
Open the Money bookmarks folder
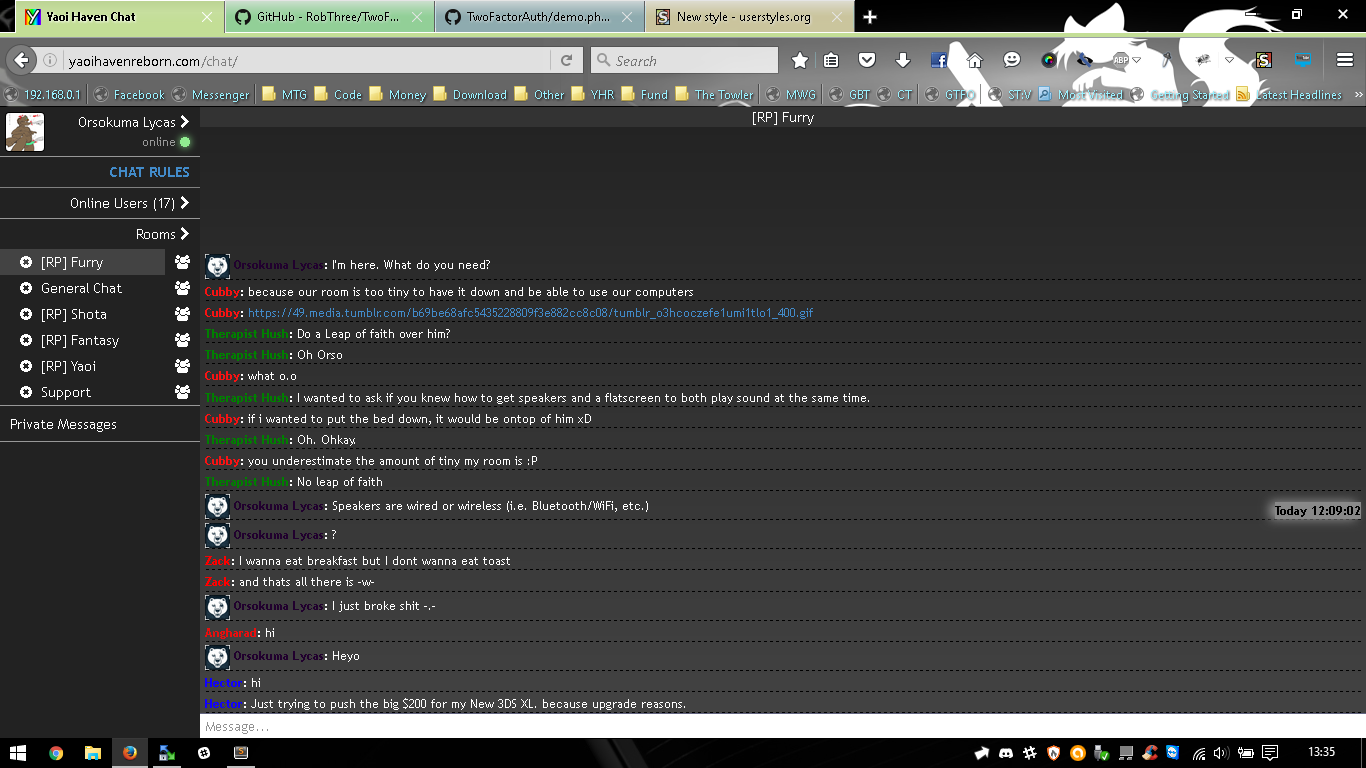click(x=397, y=94)
